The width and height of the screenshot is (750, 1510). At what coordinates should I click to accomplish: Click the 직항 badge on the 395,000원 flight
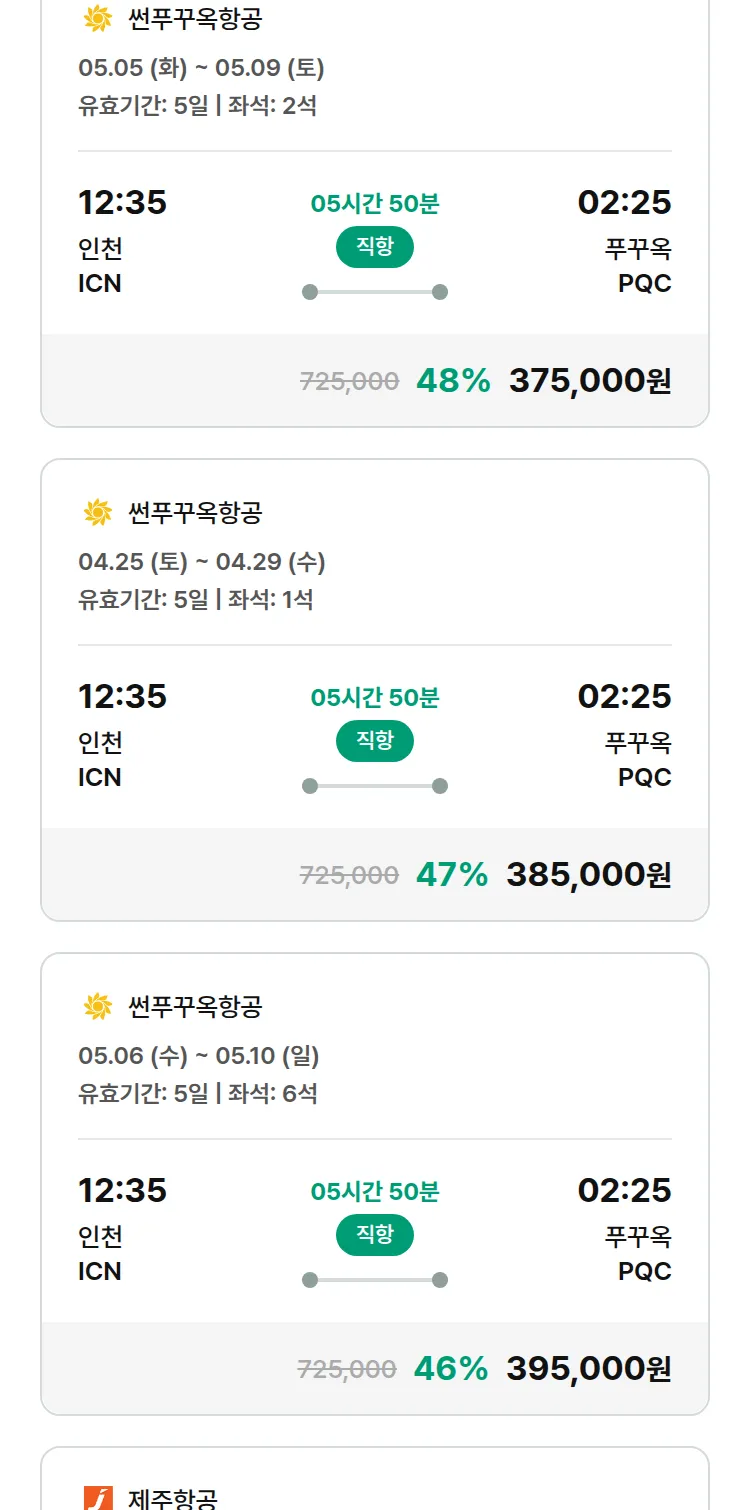click(x=374, y=1235)
